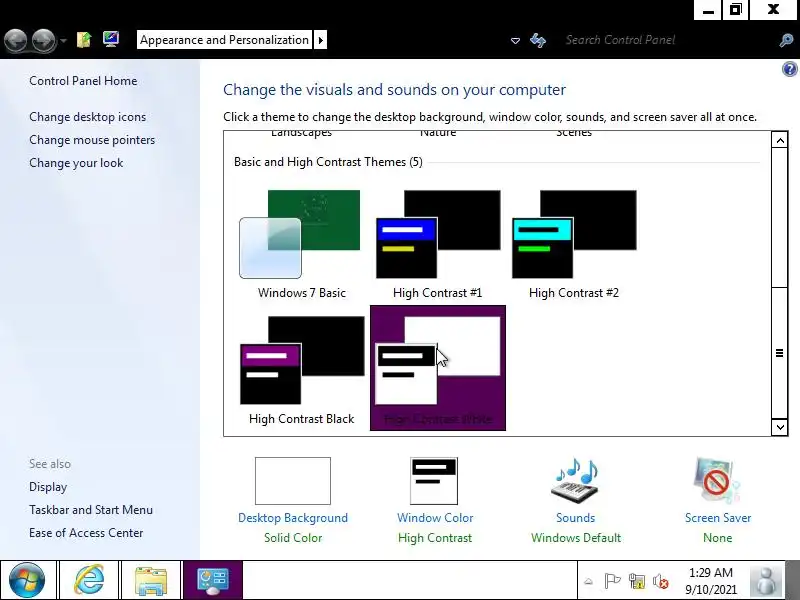Open Change desktop icons link
Image resolution: width=800 pixels, height=600 pixels.
88,117
